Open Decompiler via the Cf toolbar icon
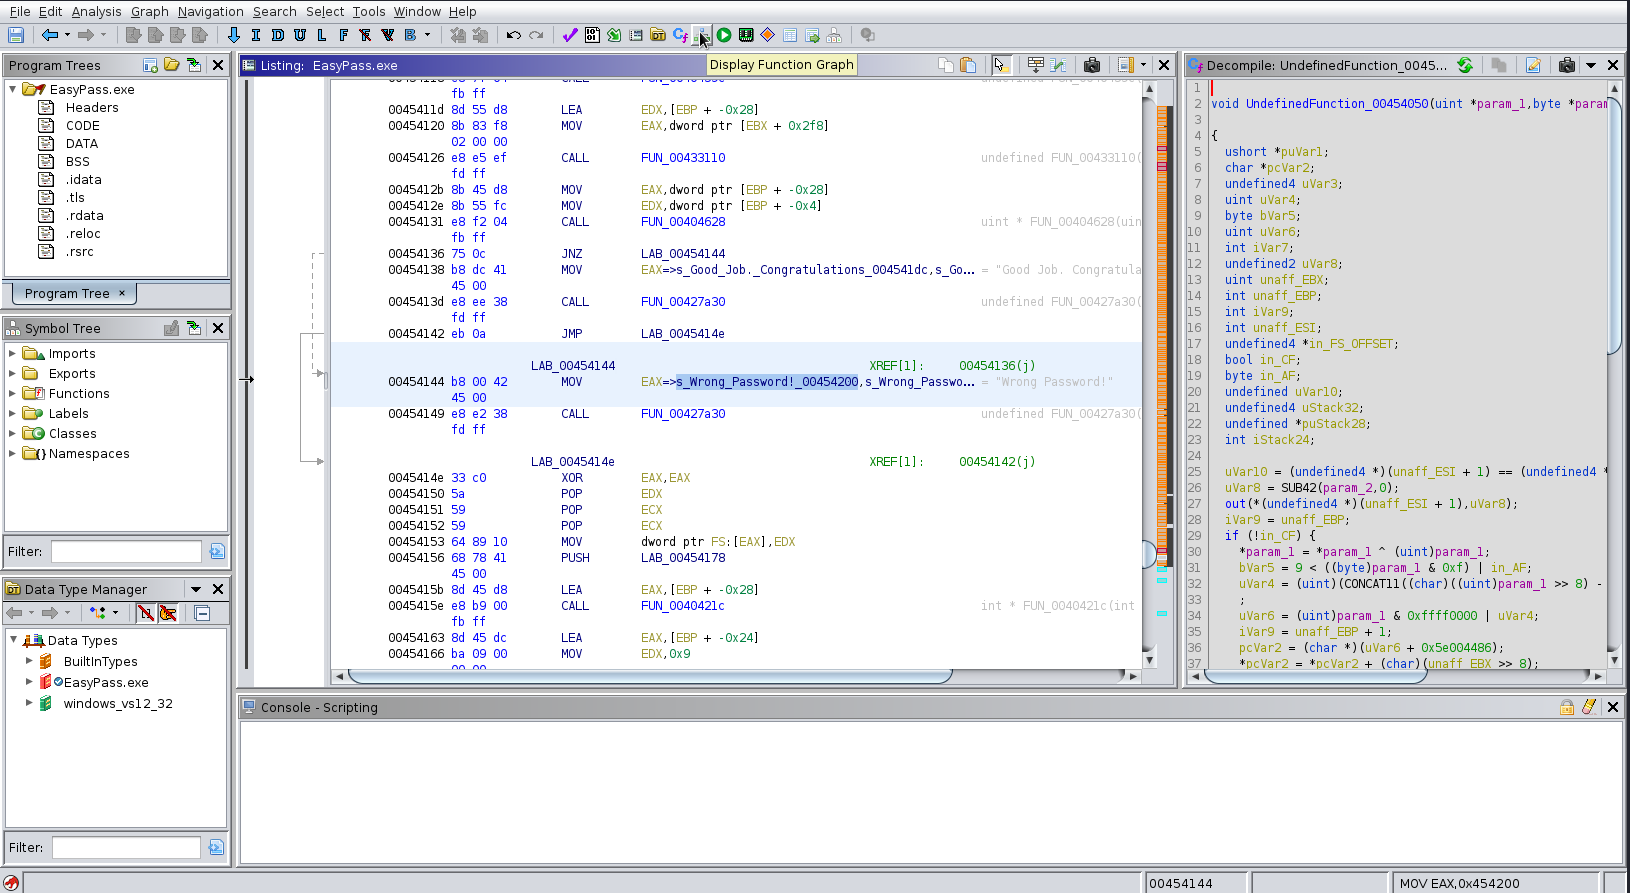1630x893 pixels. click(680, 35)
